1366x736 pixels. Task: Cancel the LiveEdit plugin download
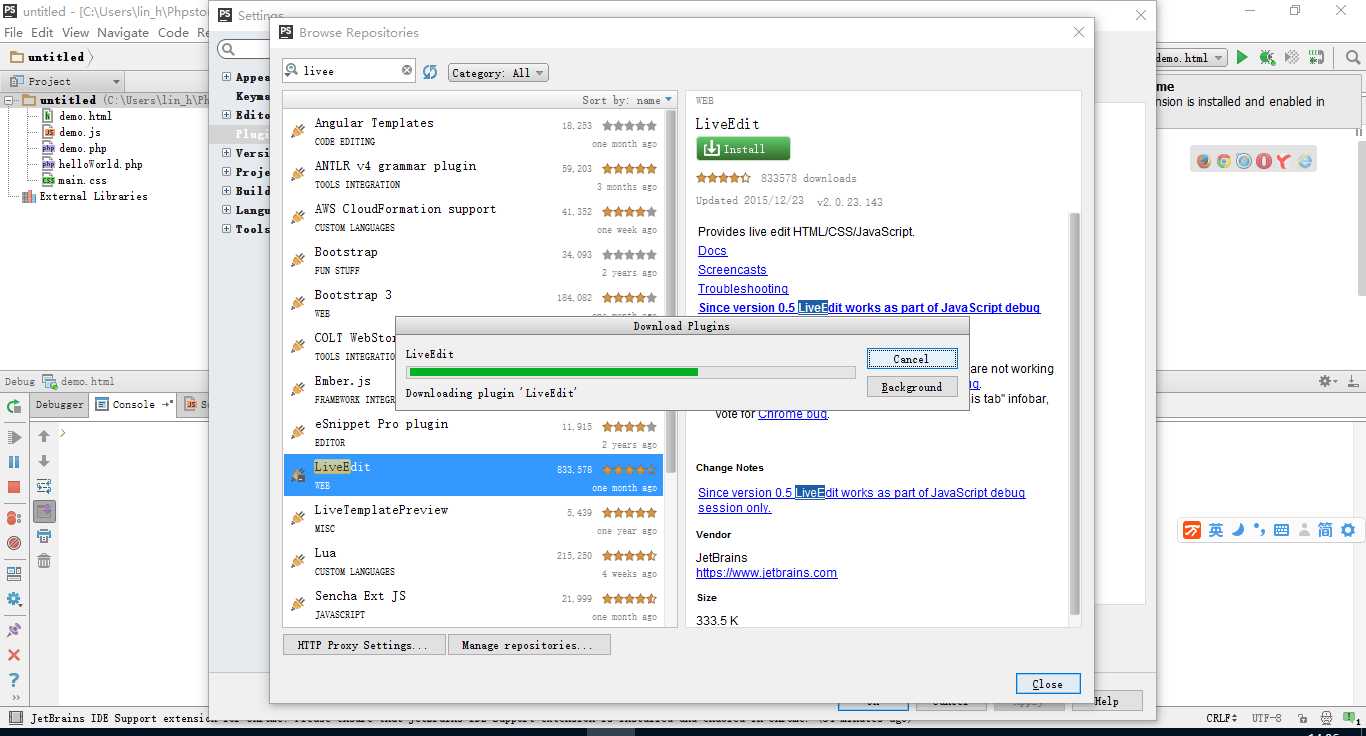coord(912,359)
